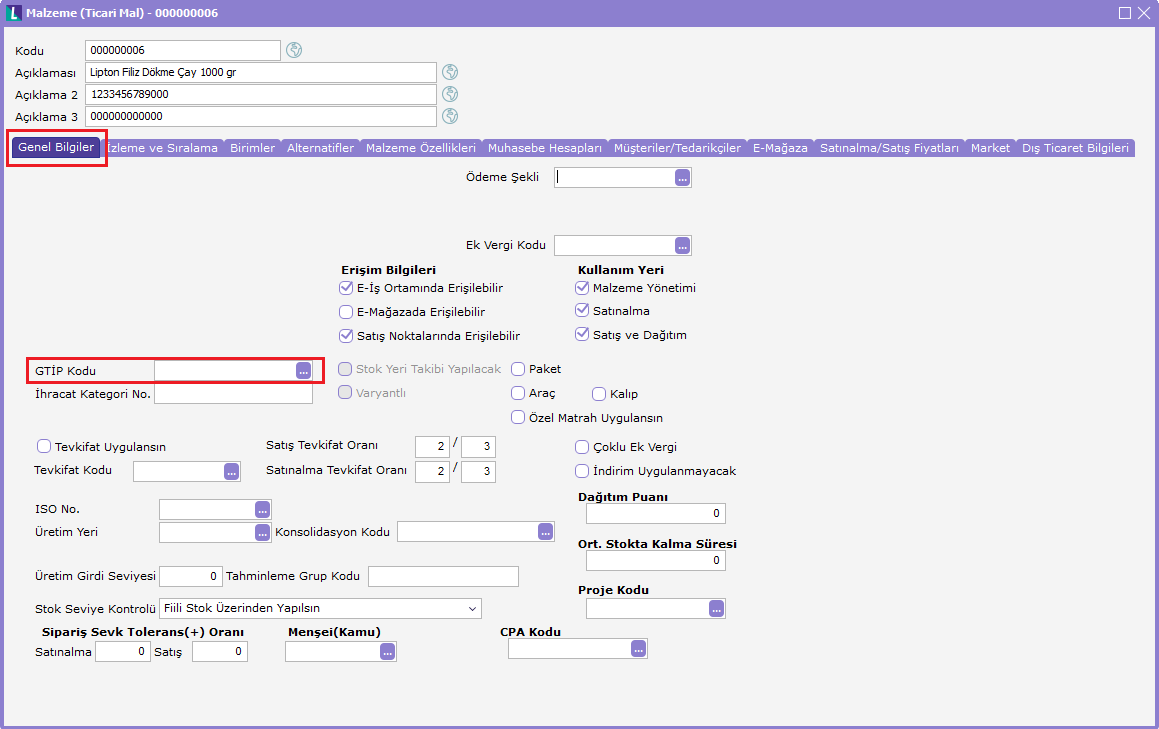Open the Muhasebe Hesapları tab

pyautogui.click(x=544, y=148)
